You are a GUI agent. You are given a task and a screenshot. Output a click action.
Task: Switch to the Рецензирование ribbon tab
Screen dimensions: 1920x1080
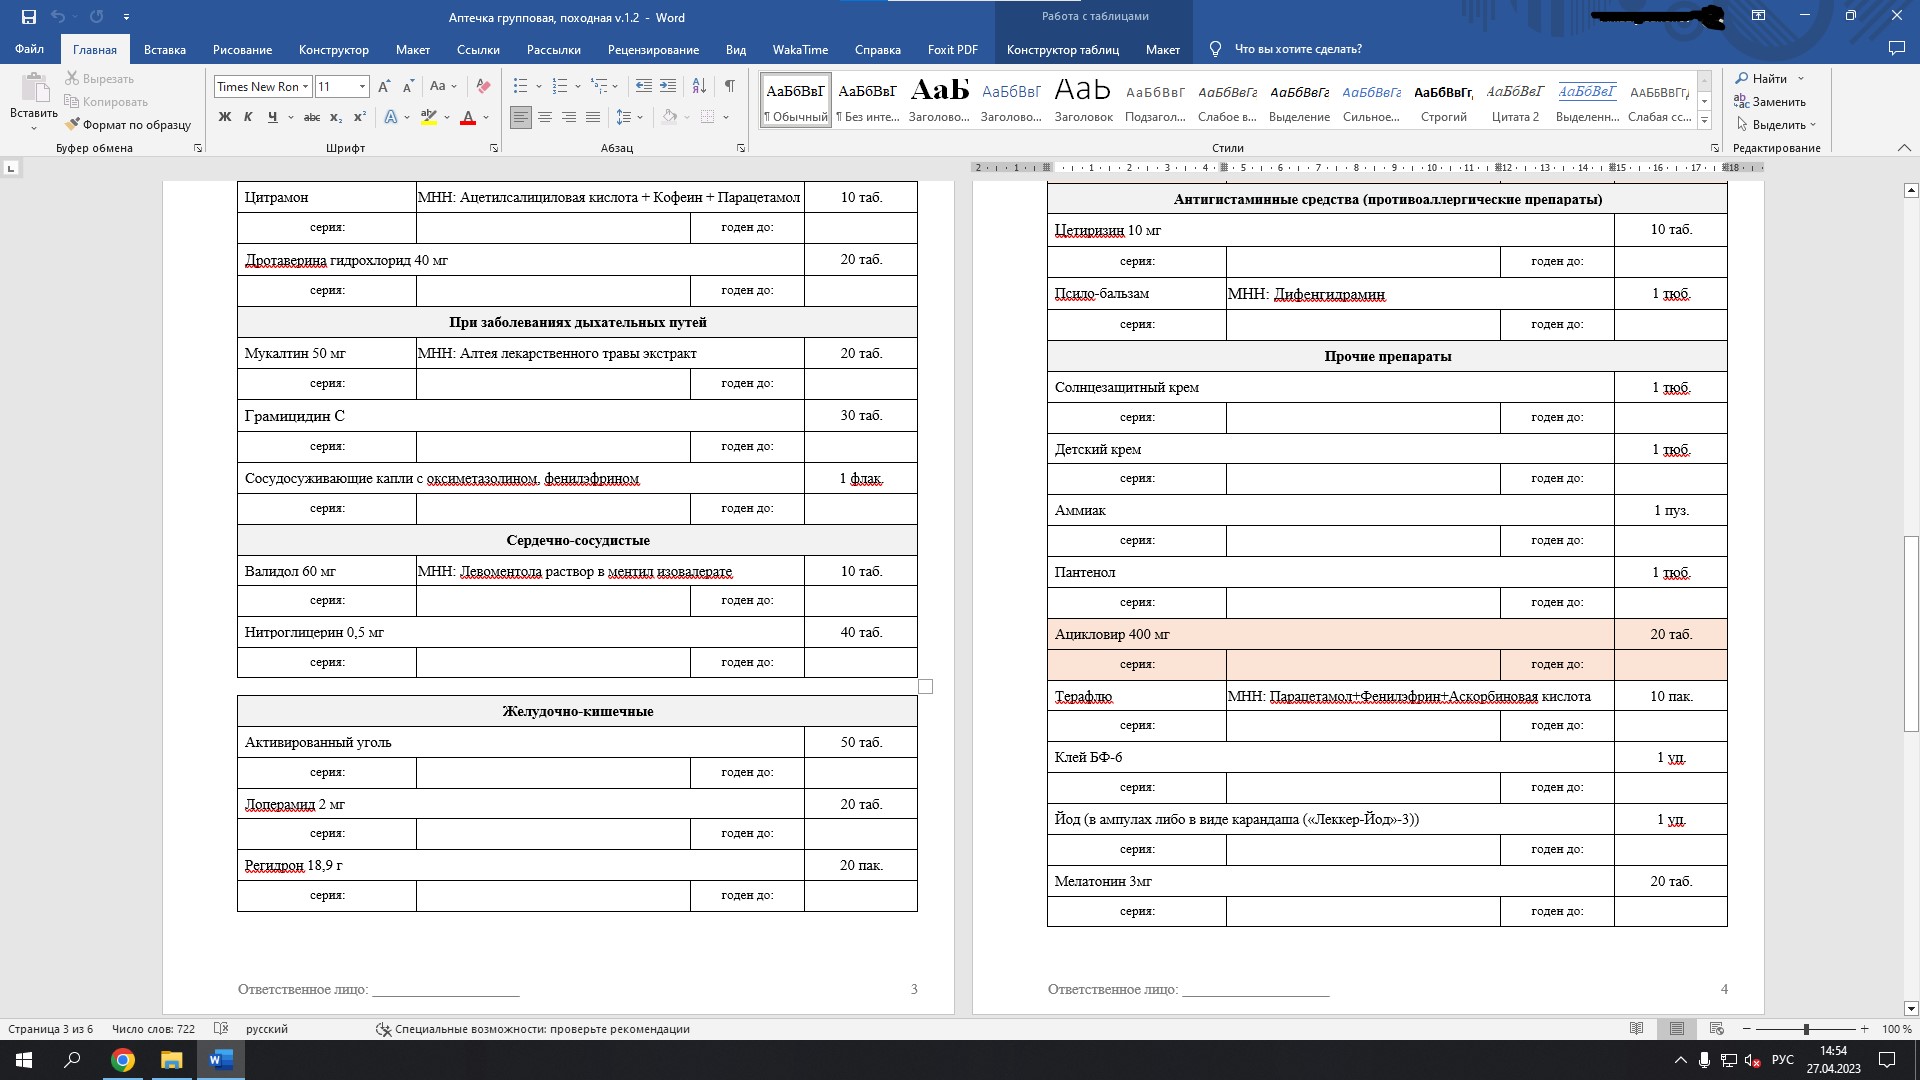point(653,49)
